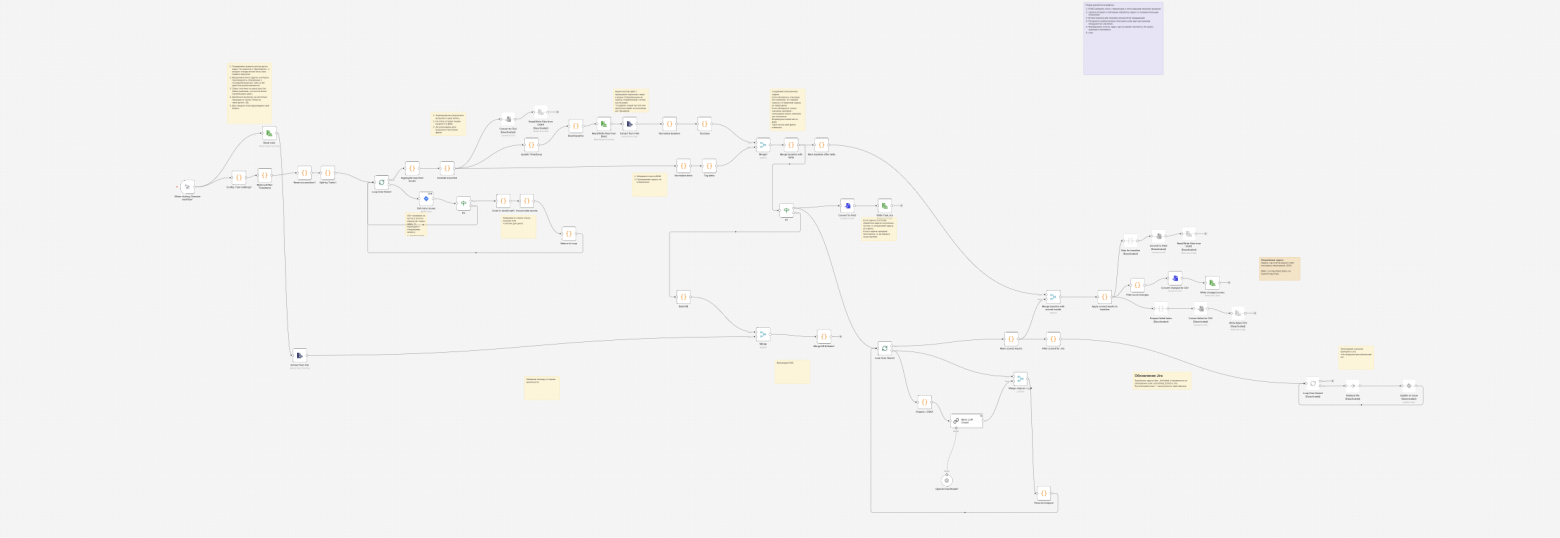Select the Code in JavaScript2 node
The width and height of the screenshot is (1560, 538).
pyautogui.click(x=504, y=201)
